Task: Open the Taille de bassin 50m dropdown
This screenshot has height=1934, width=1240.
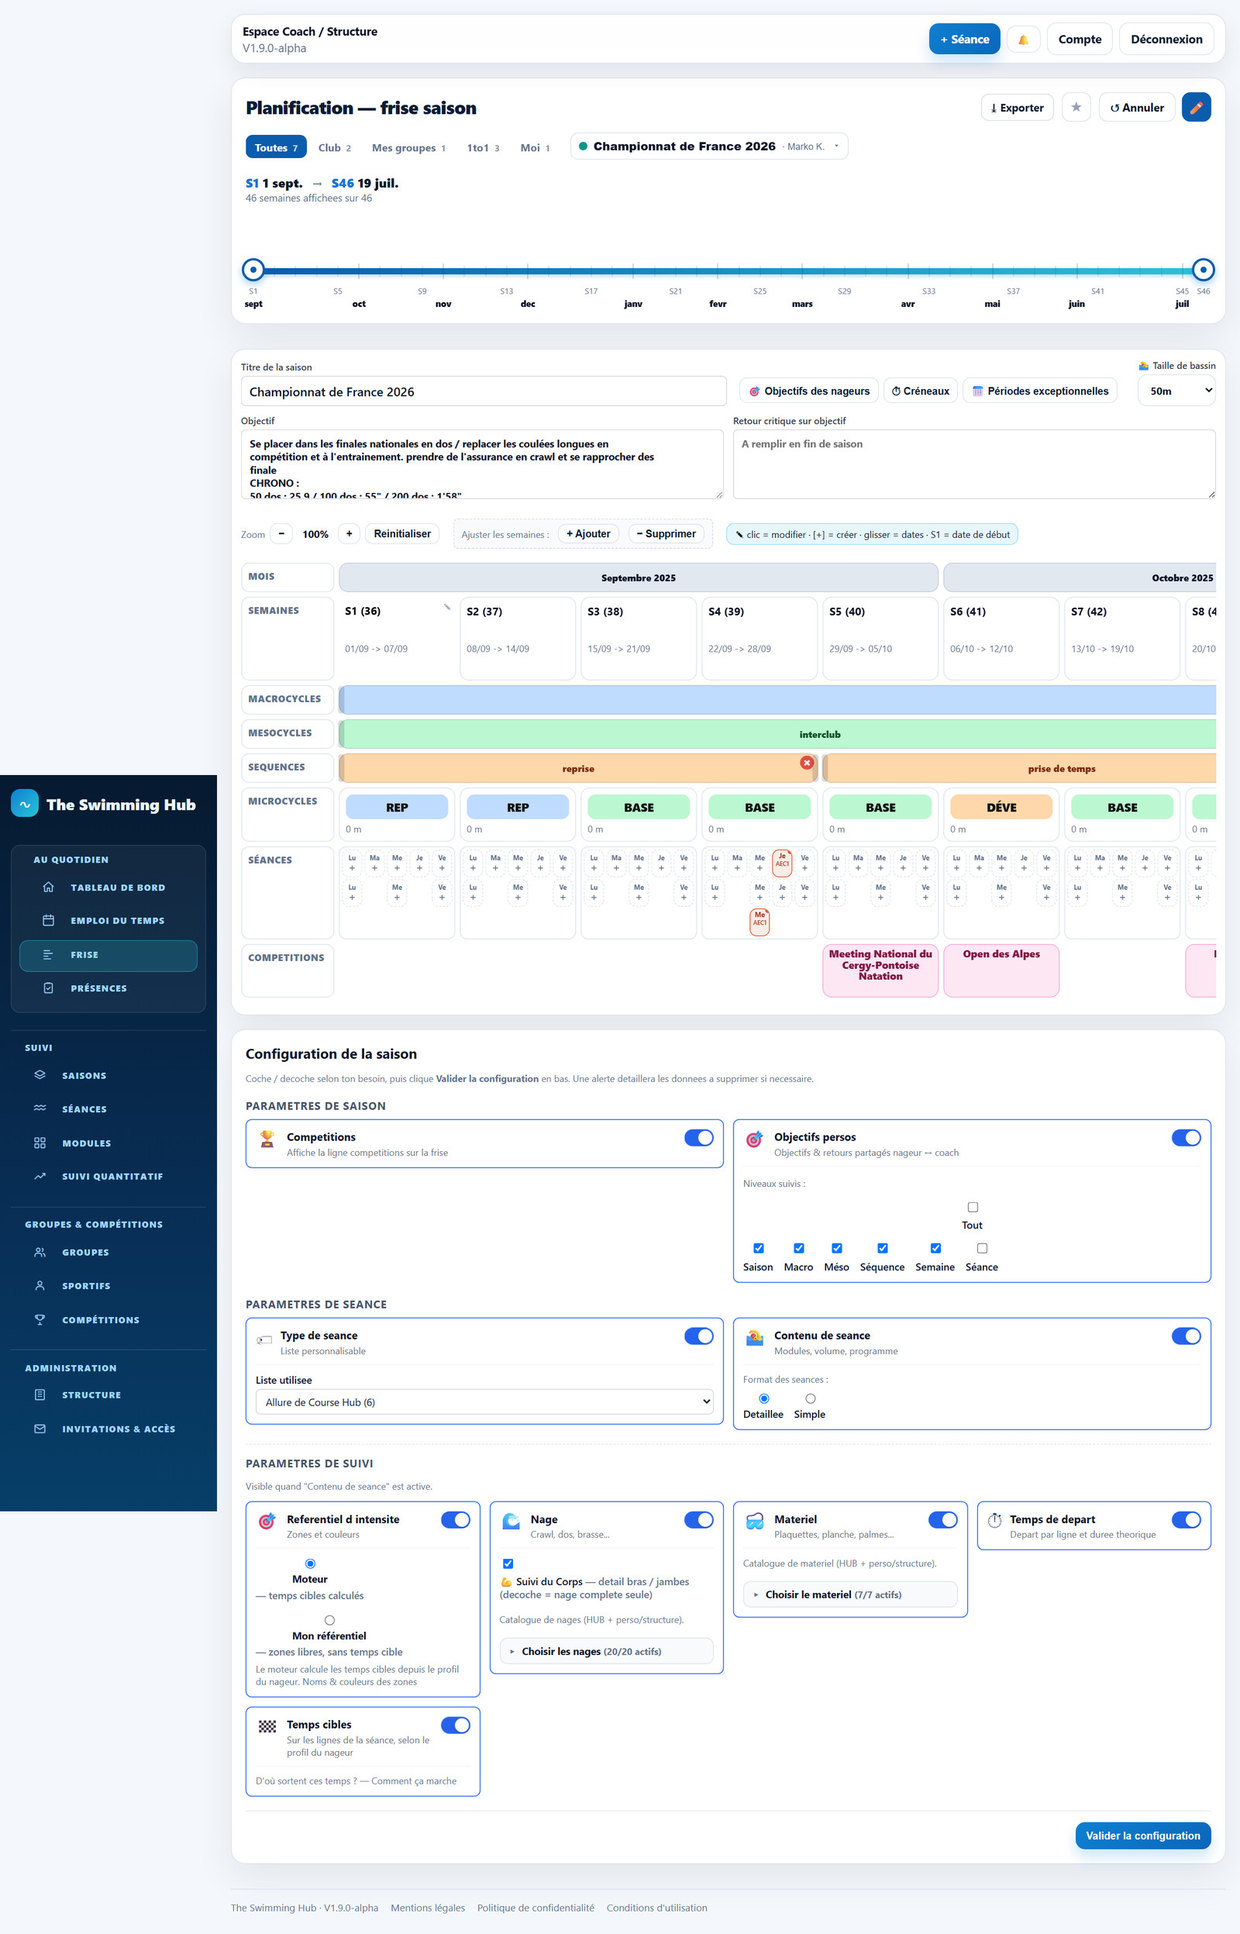Action: click(1177, 391)
